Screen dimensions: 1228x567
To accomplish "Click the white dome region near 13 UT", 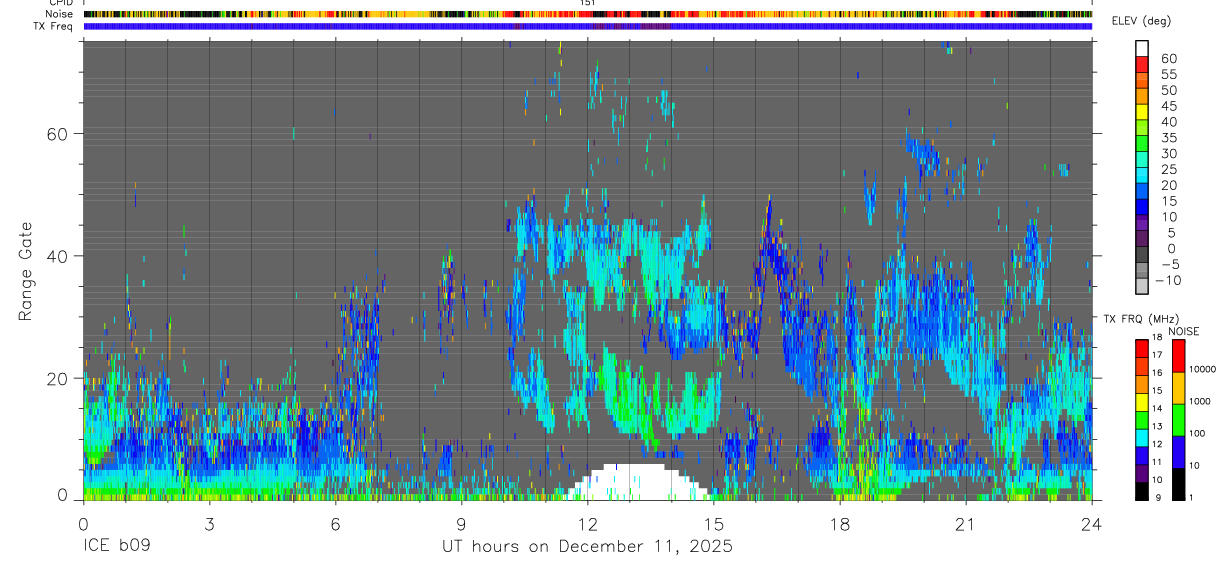I will (636, 482).
